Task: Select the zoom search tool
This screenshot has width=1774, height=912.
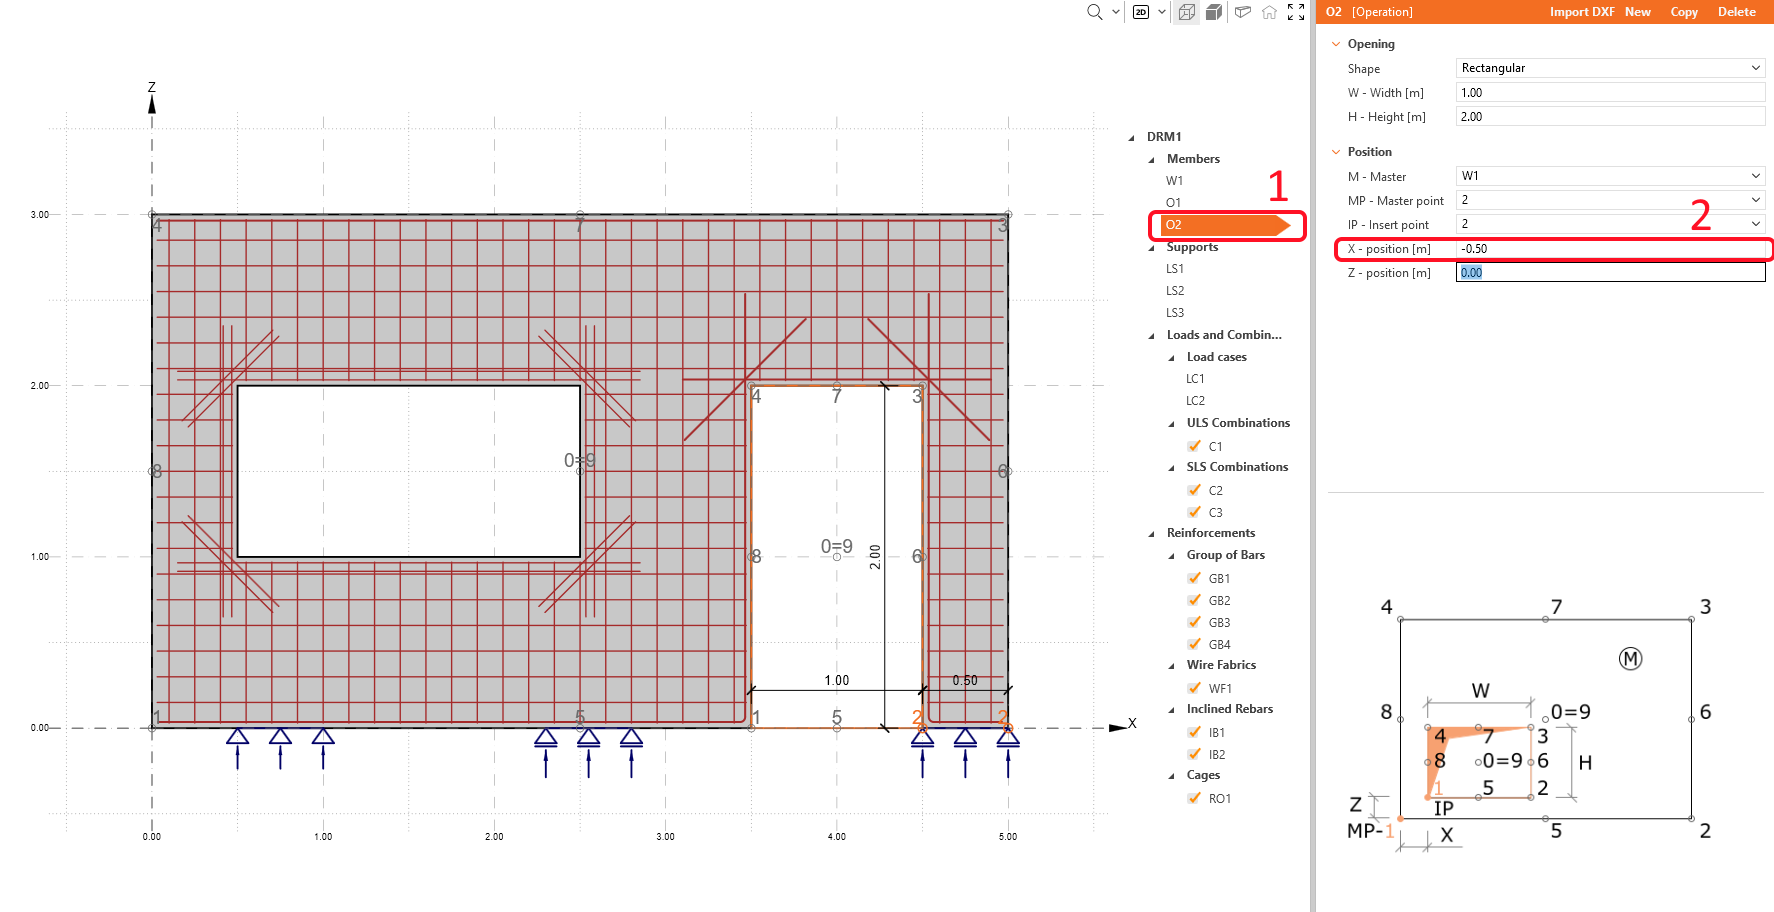Action: coord(1092,13)
